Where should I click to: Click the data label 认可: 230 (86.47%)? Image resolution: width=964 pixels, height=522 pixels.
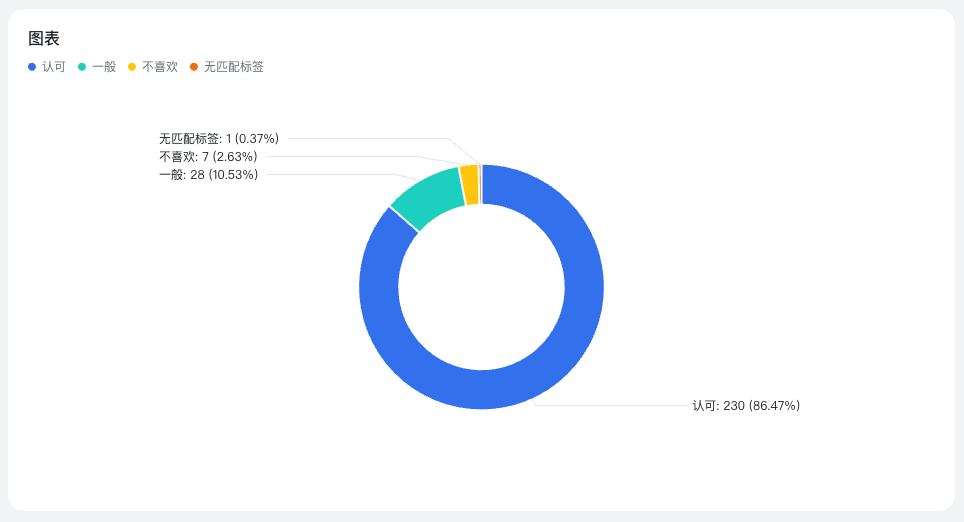pyautogui.click(x=746, y=406)
